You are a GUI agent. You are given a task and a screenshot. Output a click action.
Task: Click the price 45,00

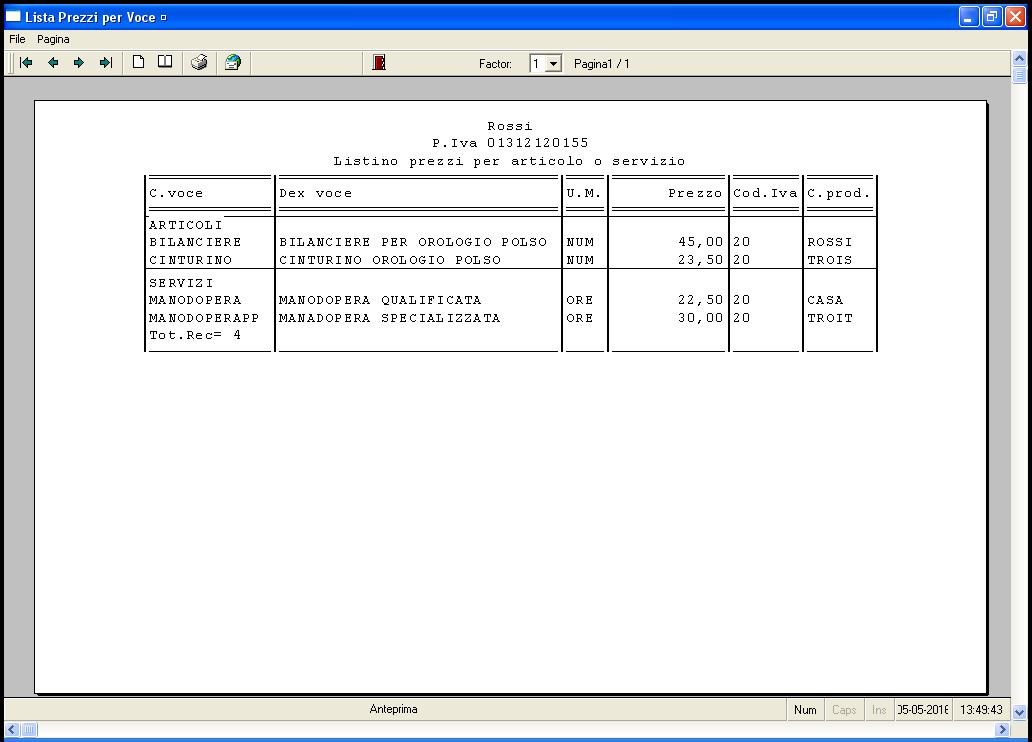click(x=700, y=242)
